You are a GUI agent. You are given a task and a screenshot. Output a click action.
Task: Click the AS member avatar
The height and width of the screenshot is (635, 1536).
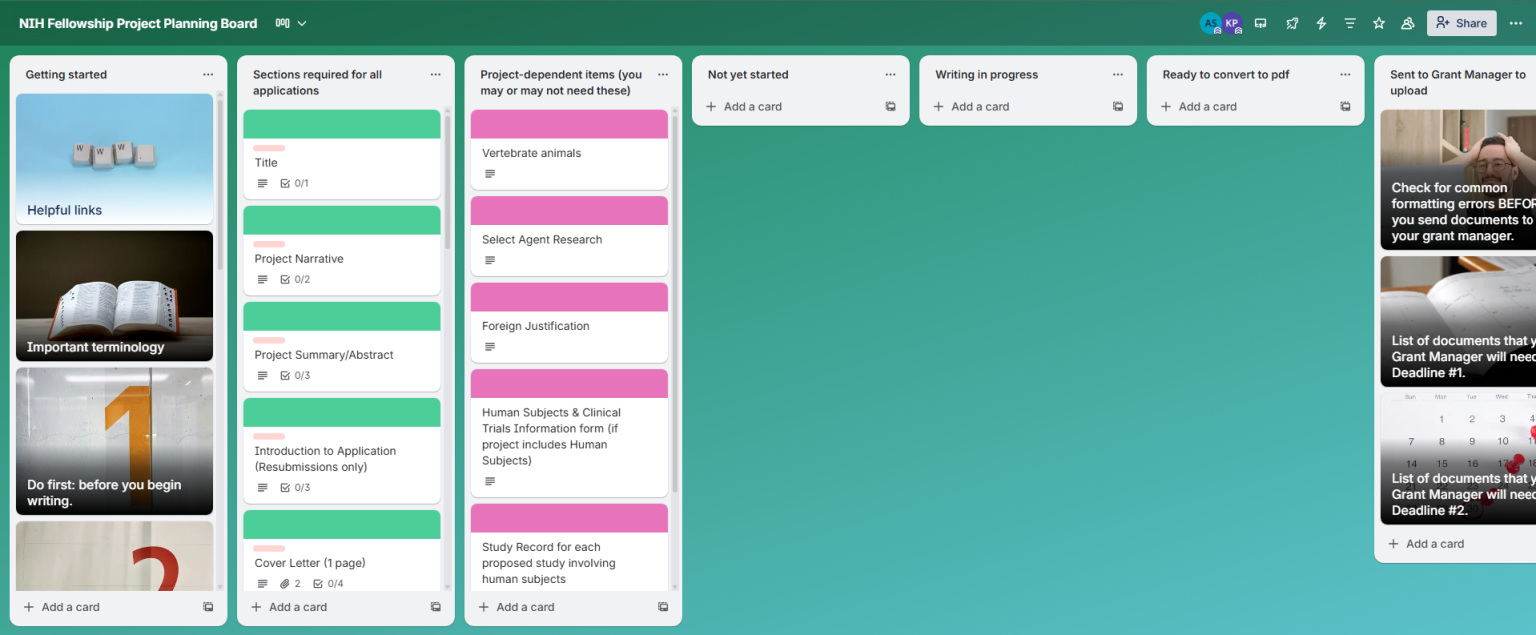[1211, 23]
